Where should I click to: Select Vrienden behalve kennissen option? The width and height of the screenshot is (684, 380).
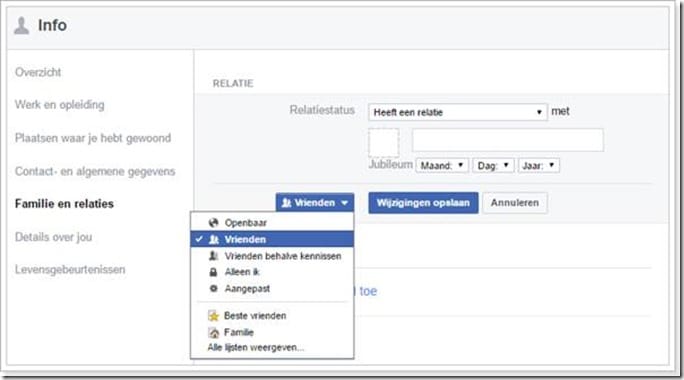[x=272, y=256]
